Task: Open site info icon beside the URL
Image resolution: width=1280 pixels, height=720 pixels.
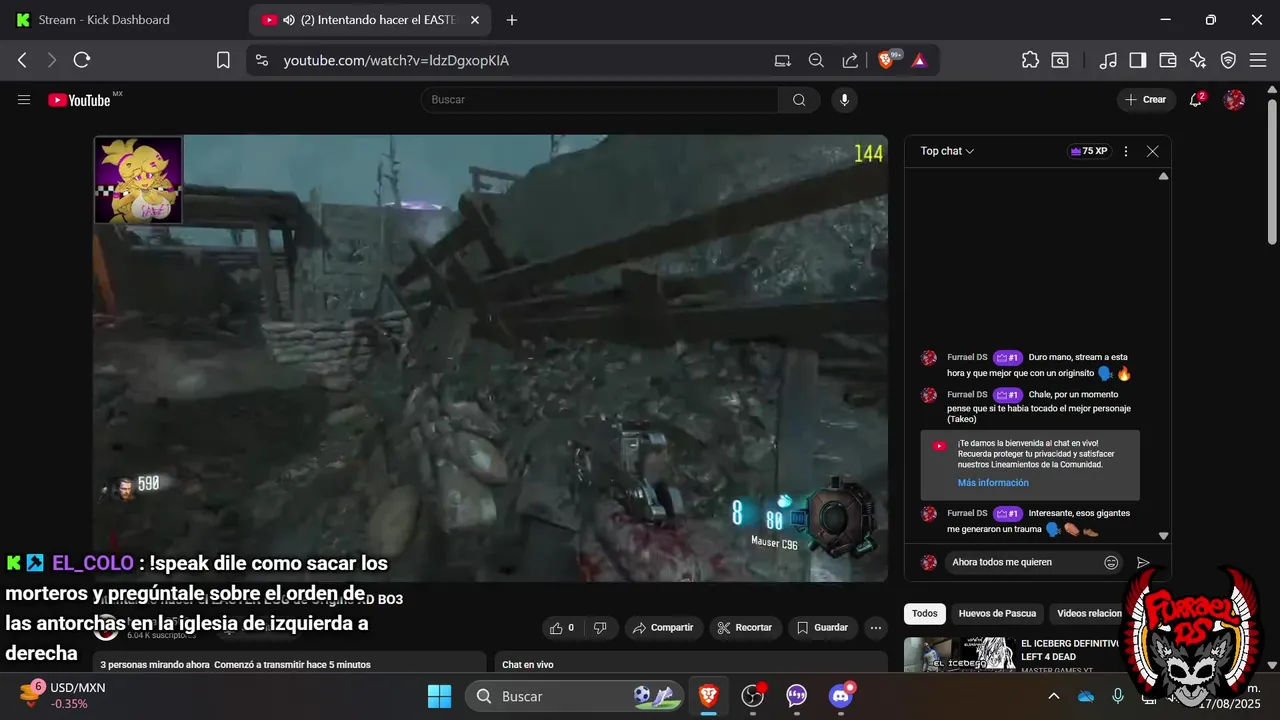Action: click(262, 60)
